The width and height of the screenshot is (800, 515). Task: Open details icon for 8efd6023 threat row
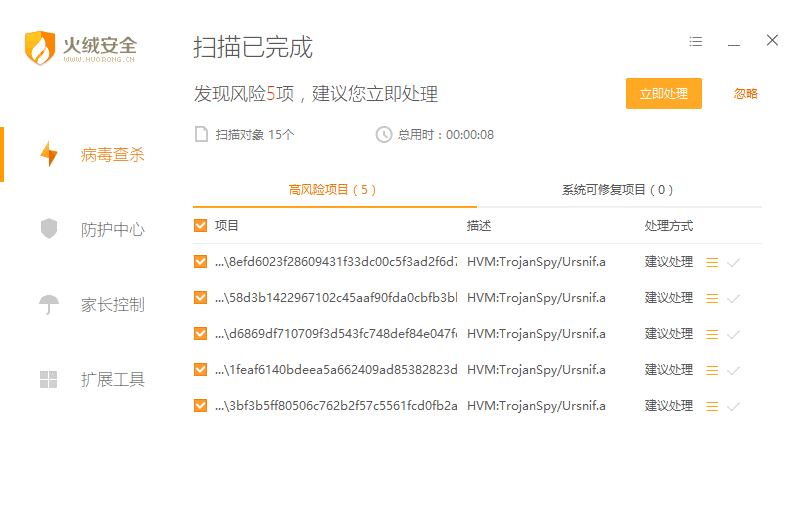(712, 262)
